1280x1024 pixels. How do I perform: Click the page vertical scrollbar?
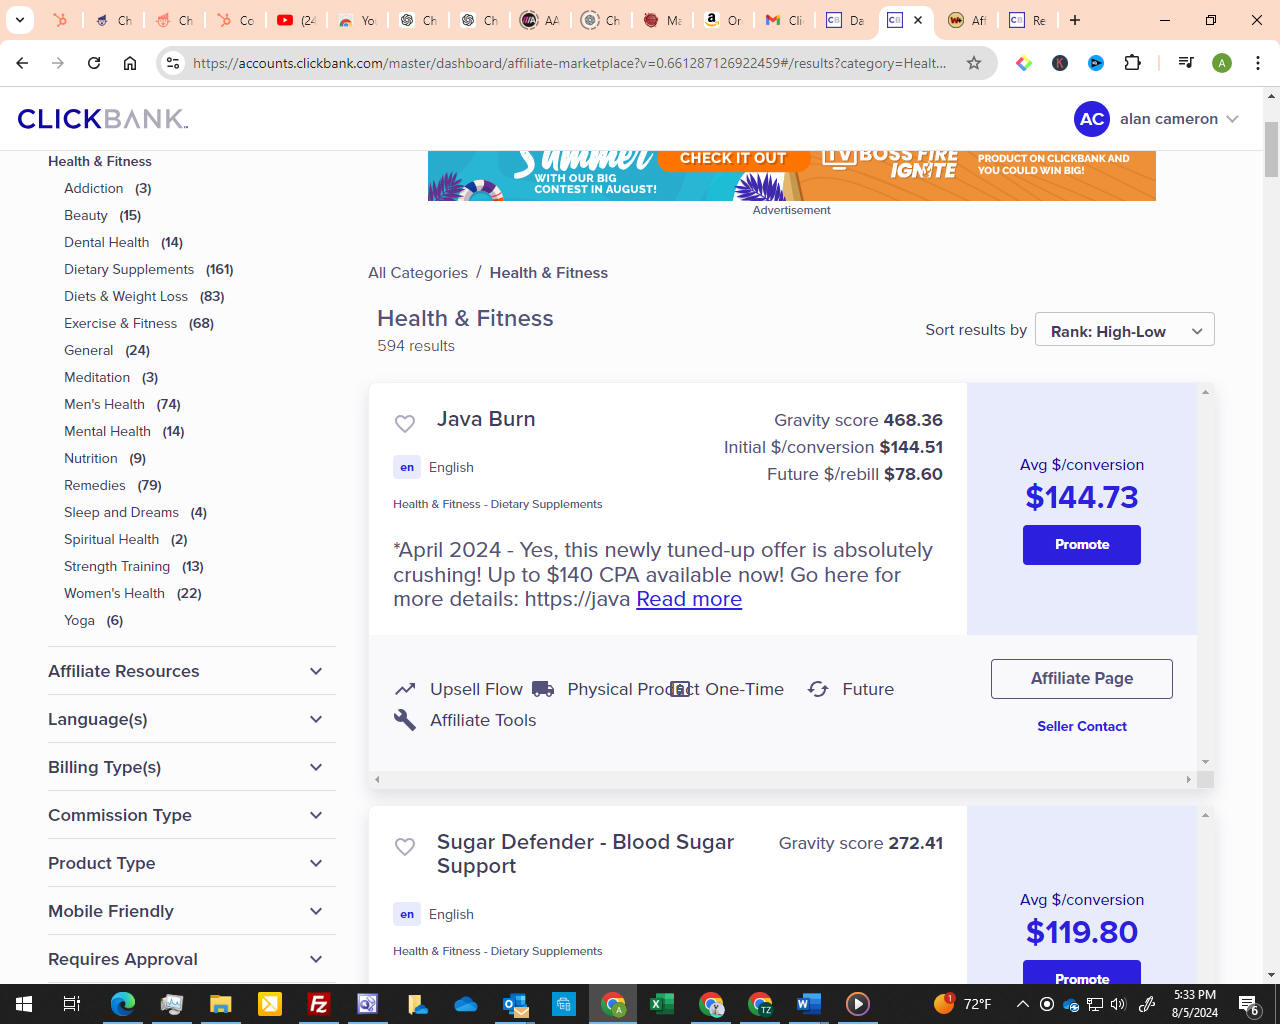point(1272,150)
